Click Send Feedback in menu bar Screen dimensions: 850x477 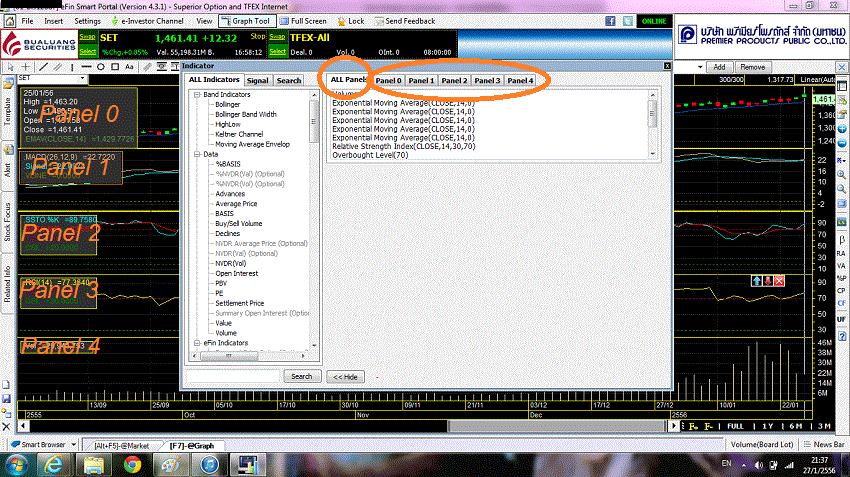[x=405, y=21]
